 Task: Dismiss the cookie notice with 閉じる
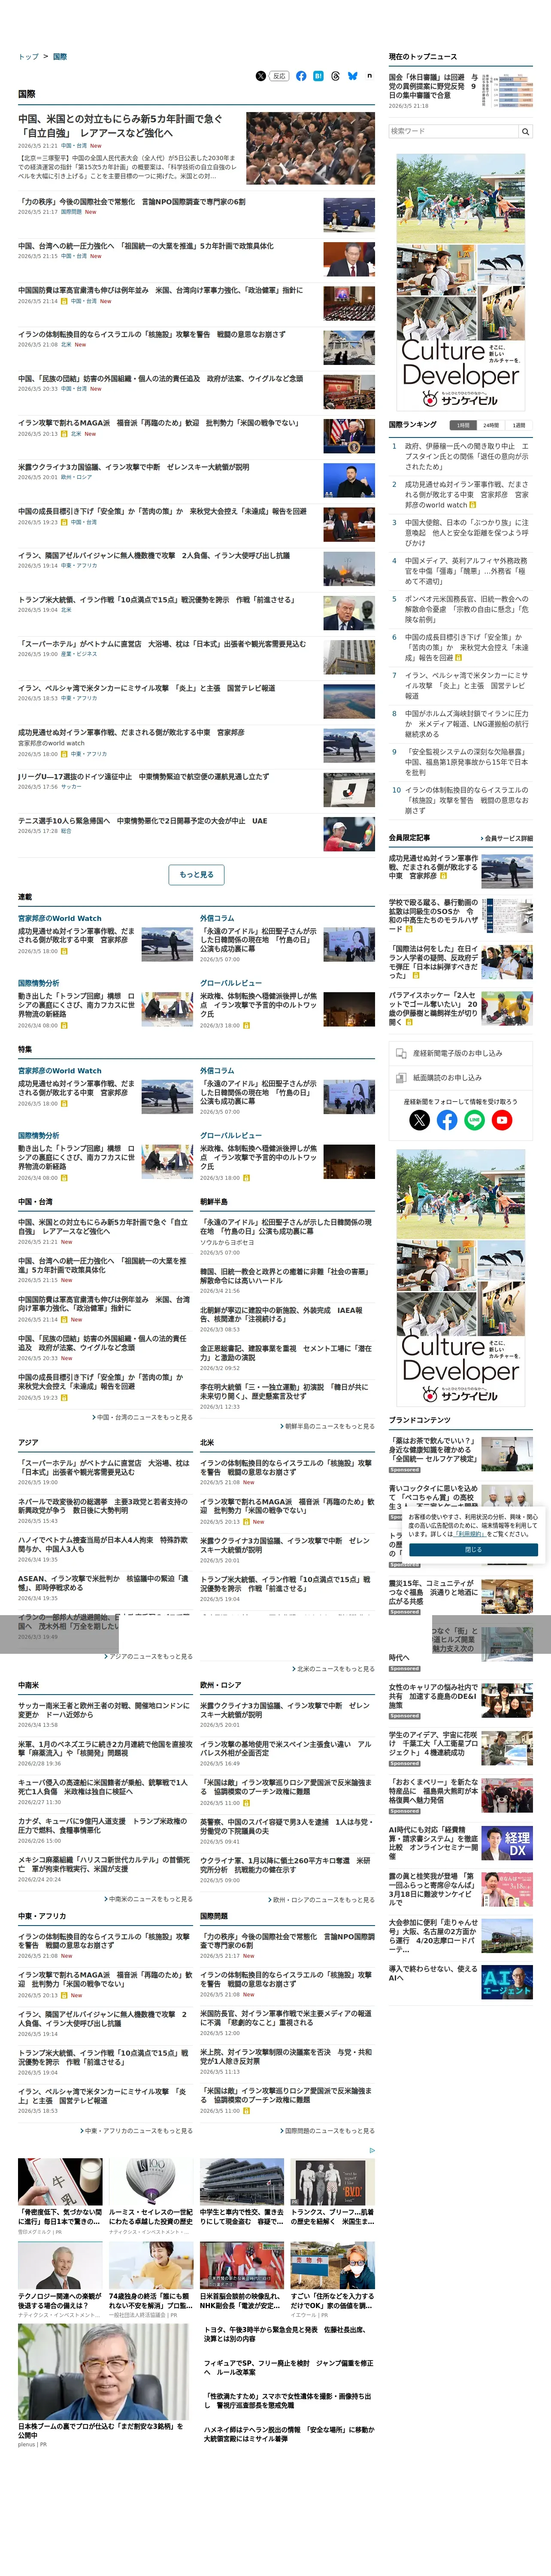473,1550
